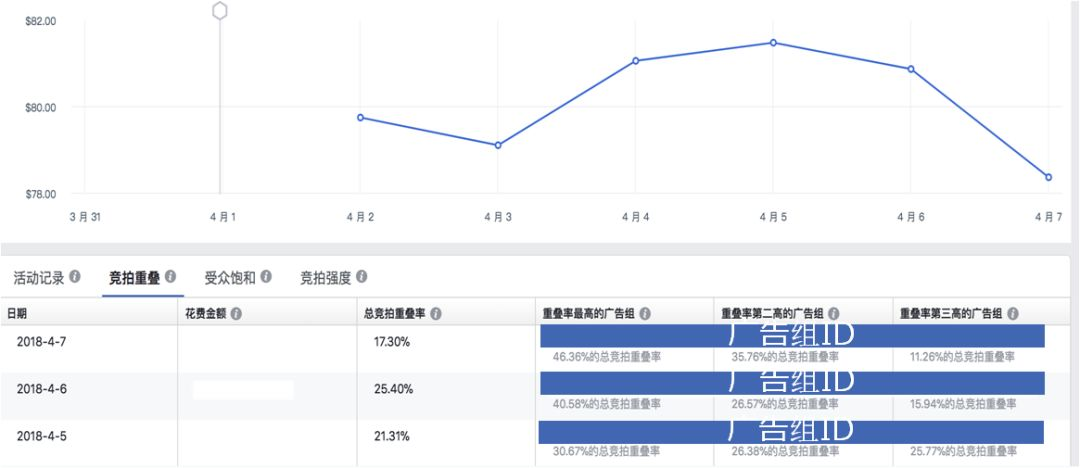Click info icon next to 竞拍重叠
1080x468 pixels.
[x=170, y=277]
